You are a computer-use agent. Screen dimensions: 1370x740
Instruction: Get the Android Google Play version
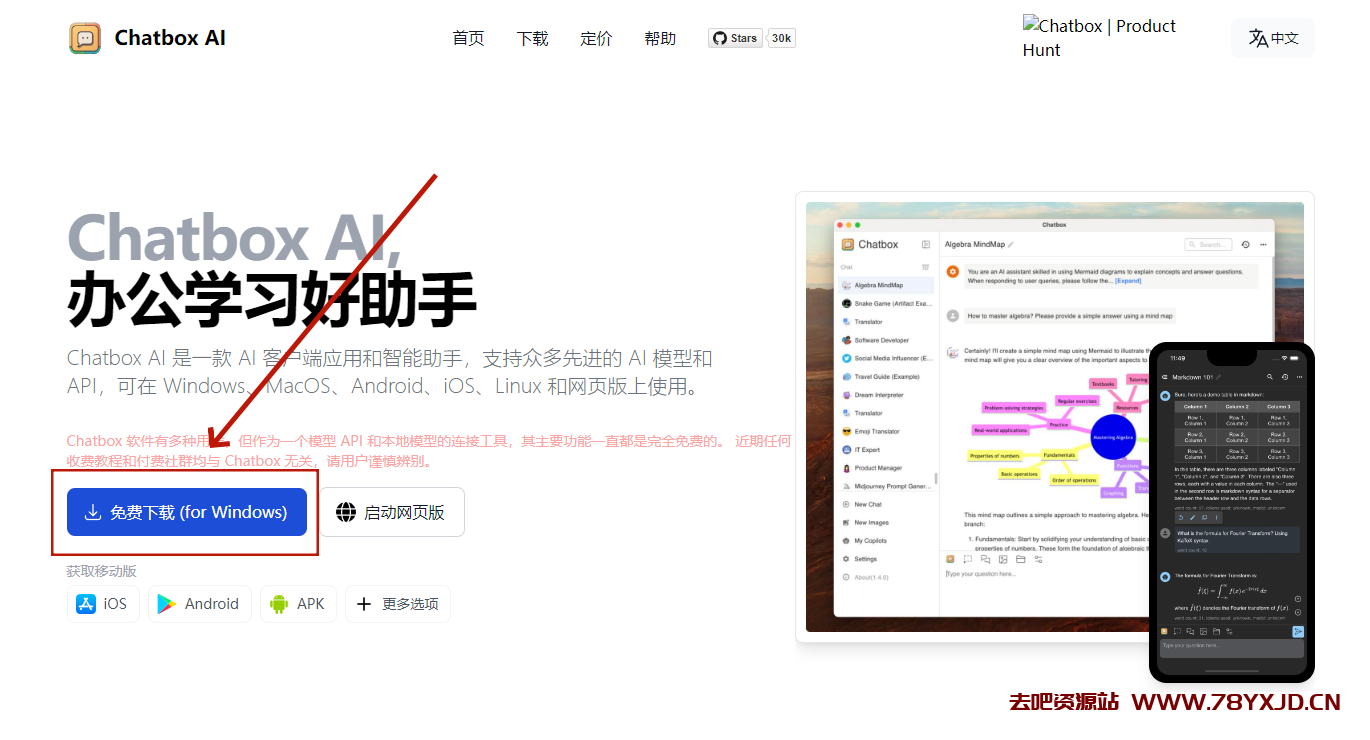(x=200, y=604)
